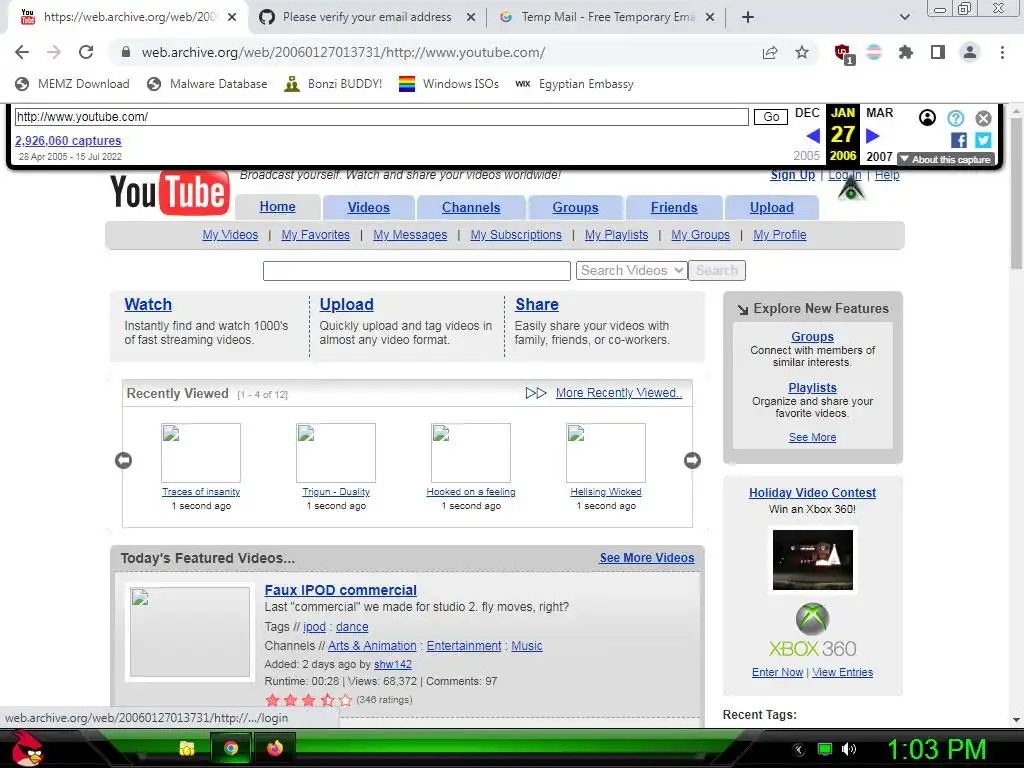Open the Faux IPOD commercial title
Screen dimensions: 1024x768
[340, 590]
